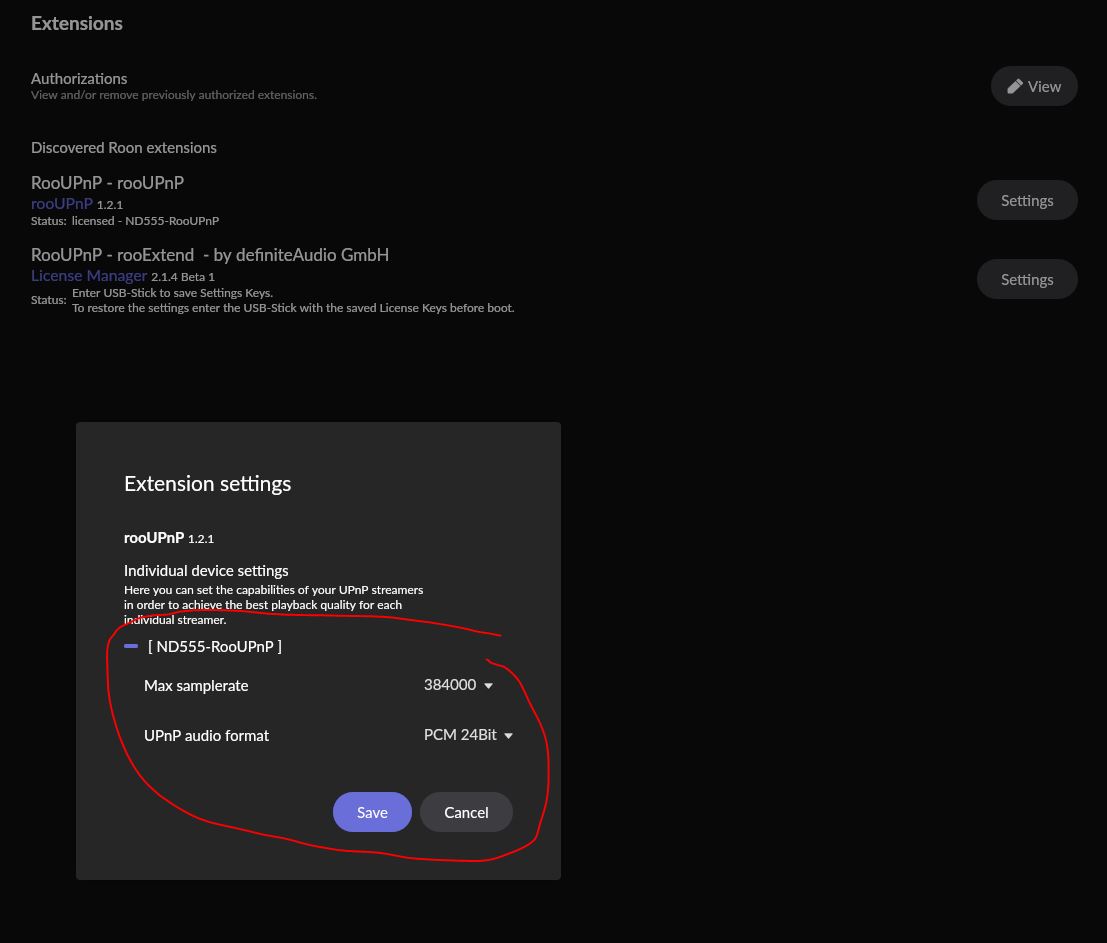View authorized extensions
Image resolution: width=1107 pixels, height=943 pixels.
(x=1034, y=86)
